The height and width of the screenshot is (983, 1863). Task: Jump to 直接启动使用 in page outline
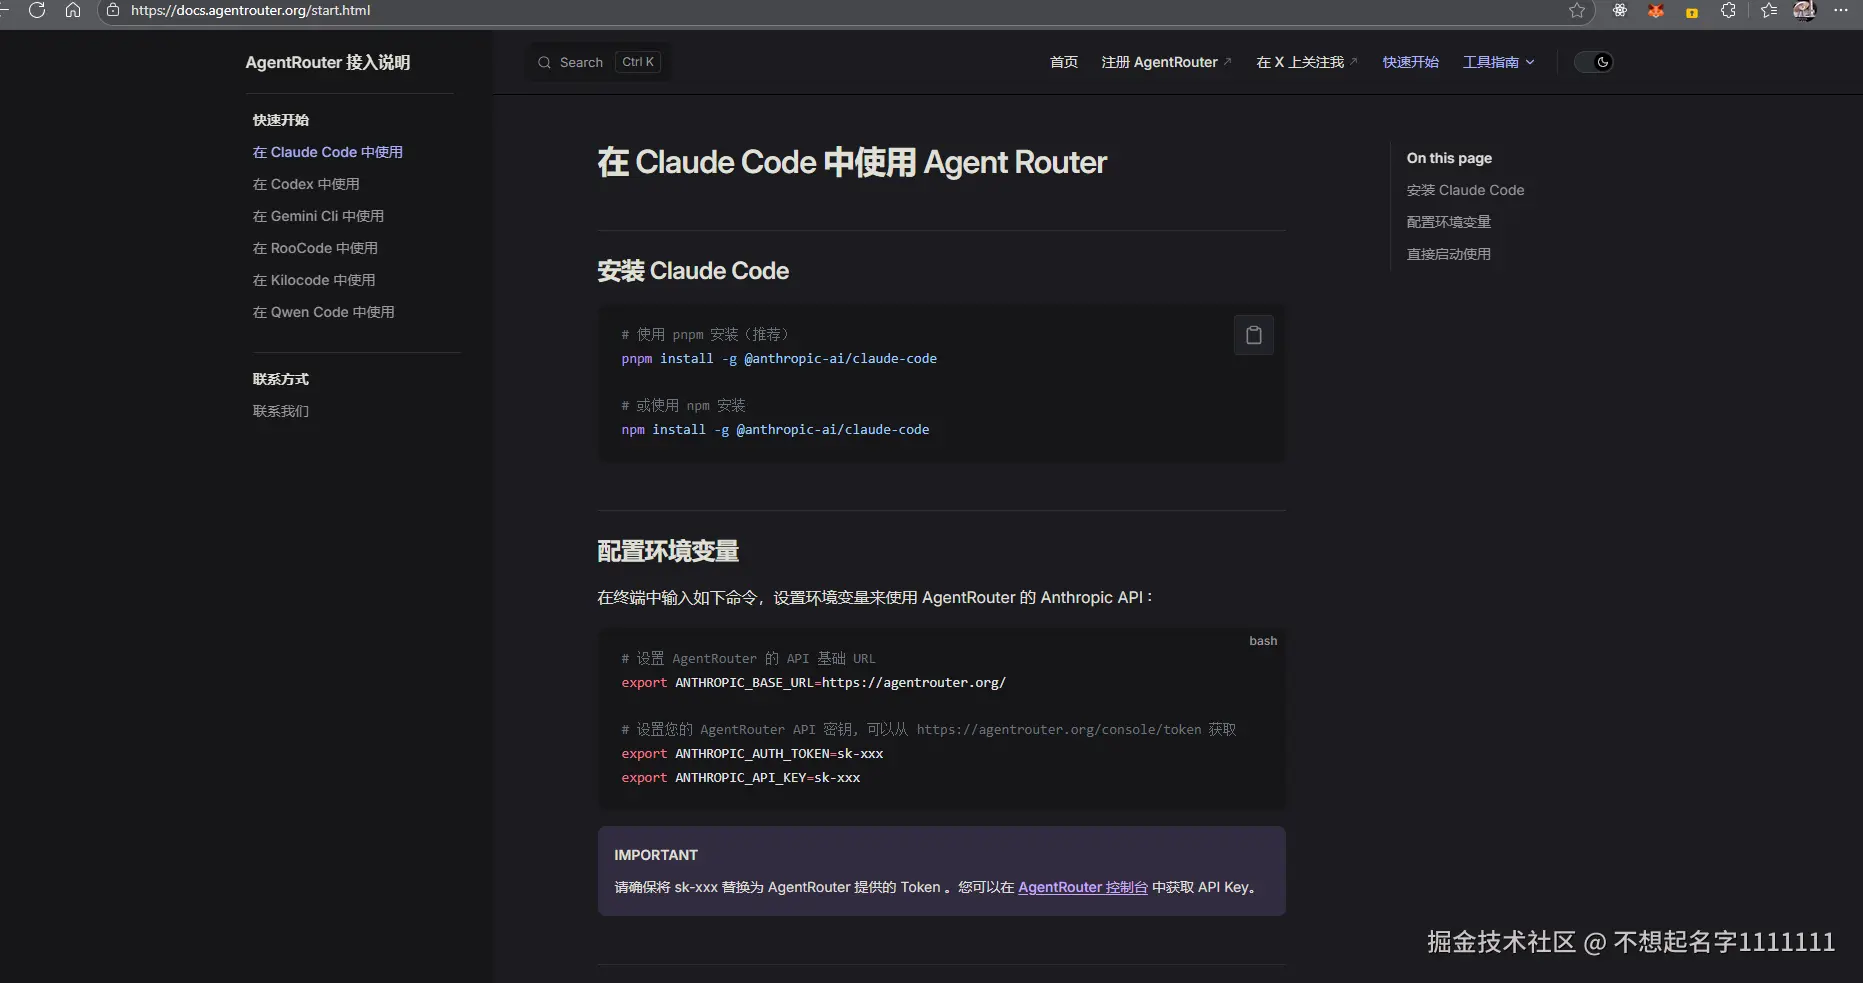1449,254
